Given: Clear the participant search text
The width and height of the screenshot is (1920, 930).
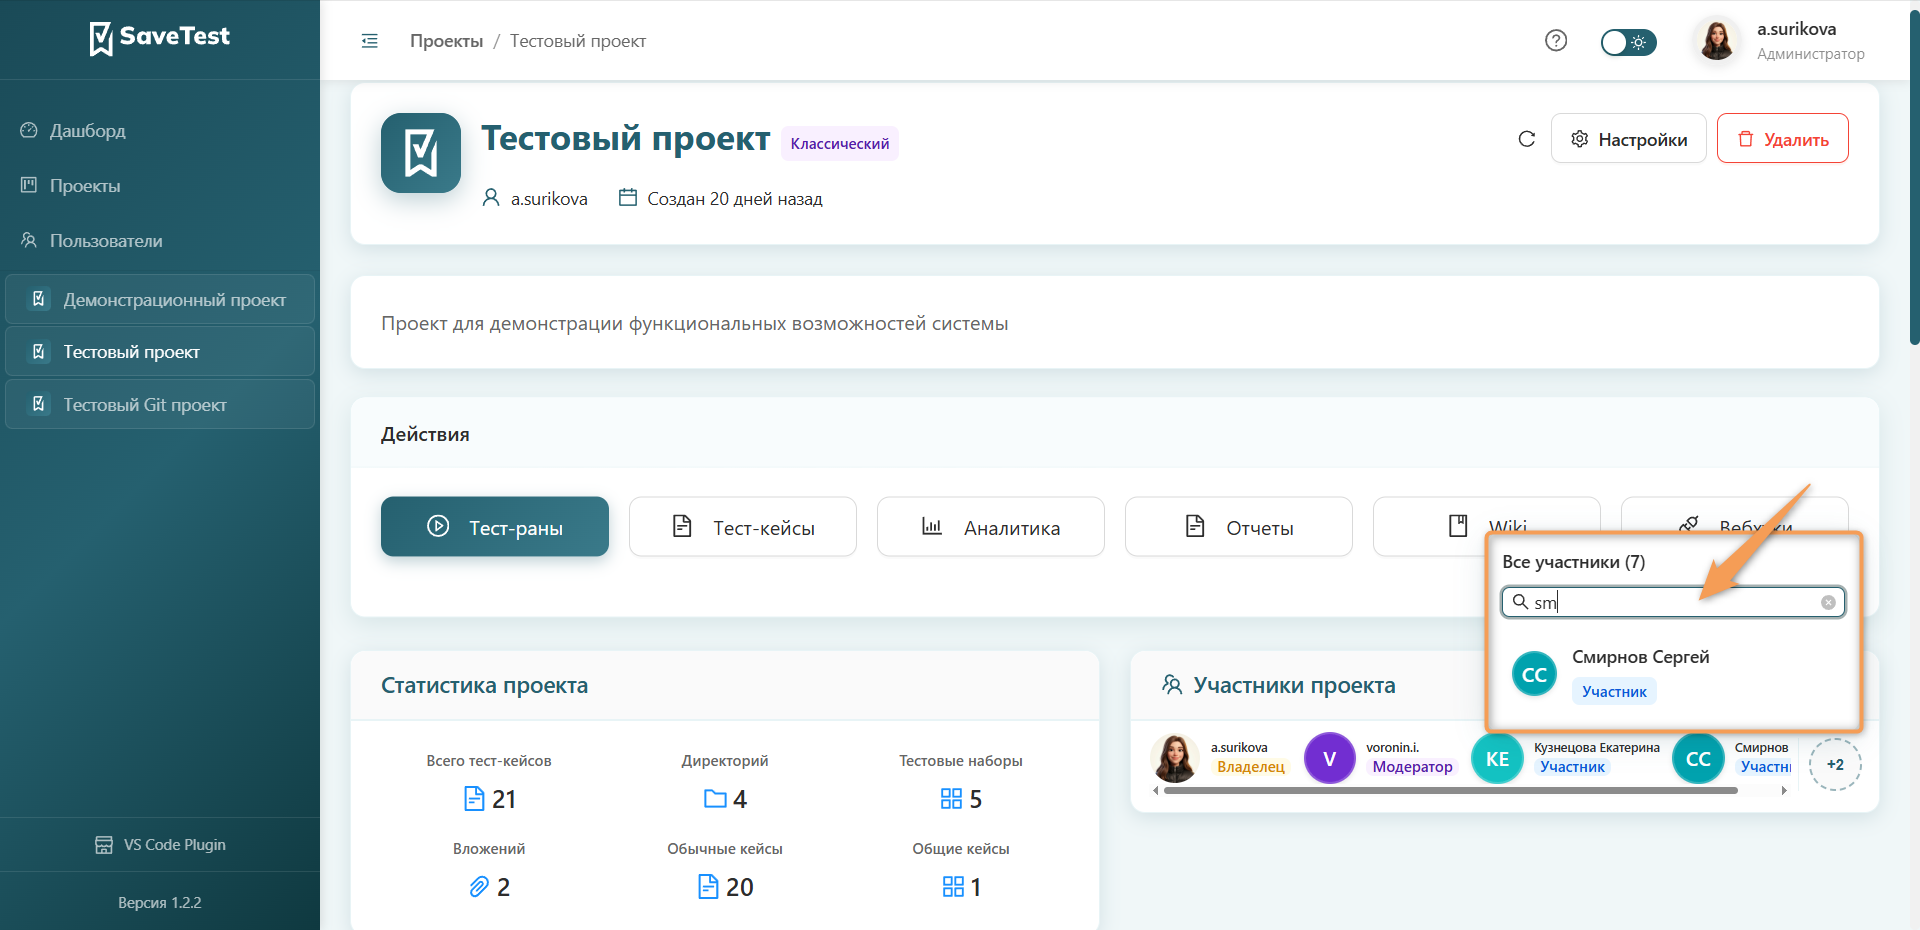Looking at the screenshot, I should tap(1828, 602).
